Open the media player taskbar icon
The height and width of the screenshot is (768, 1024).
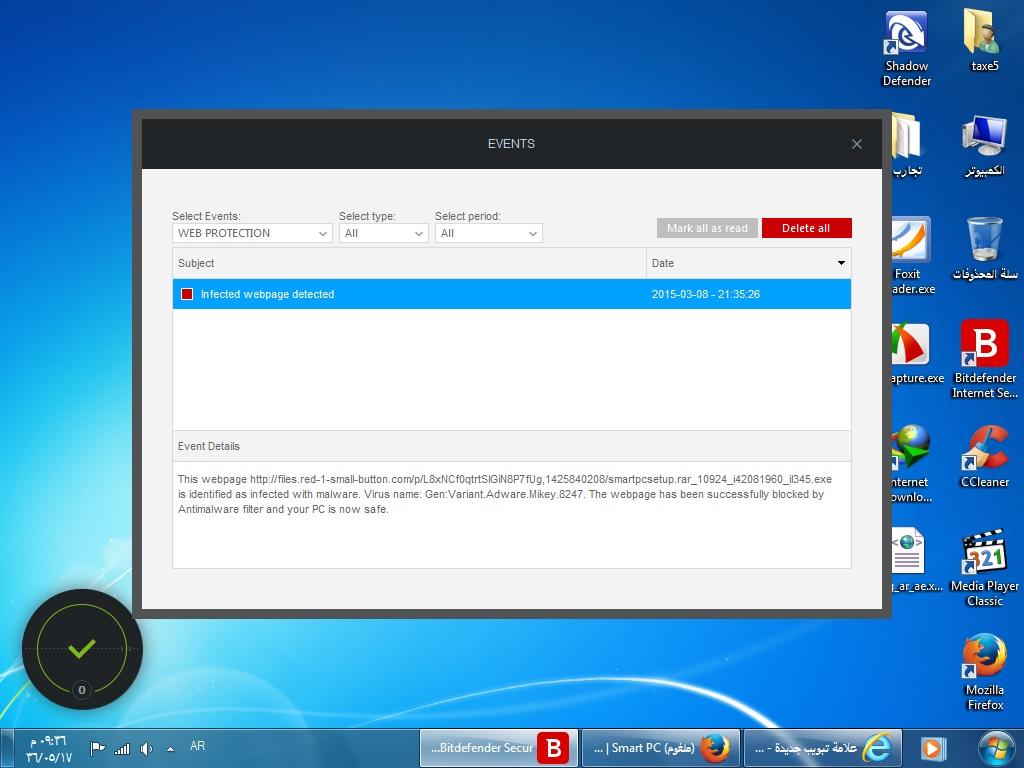click(933, 748)
